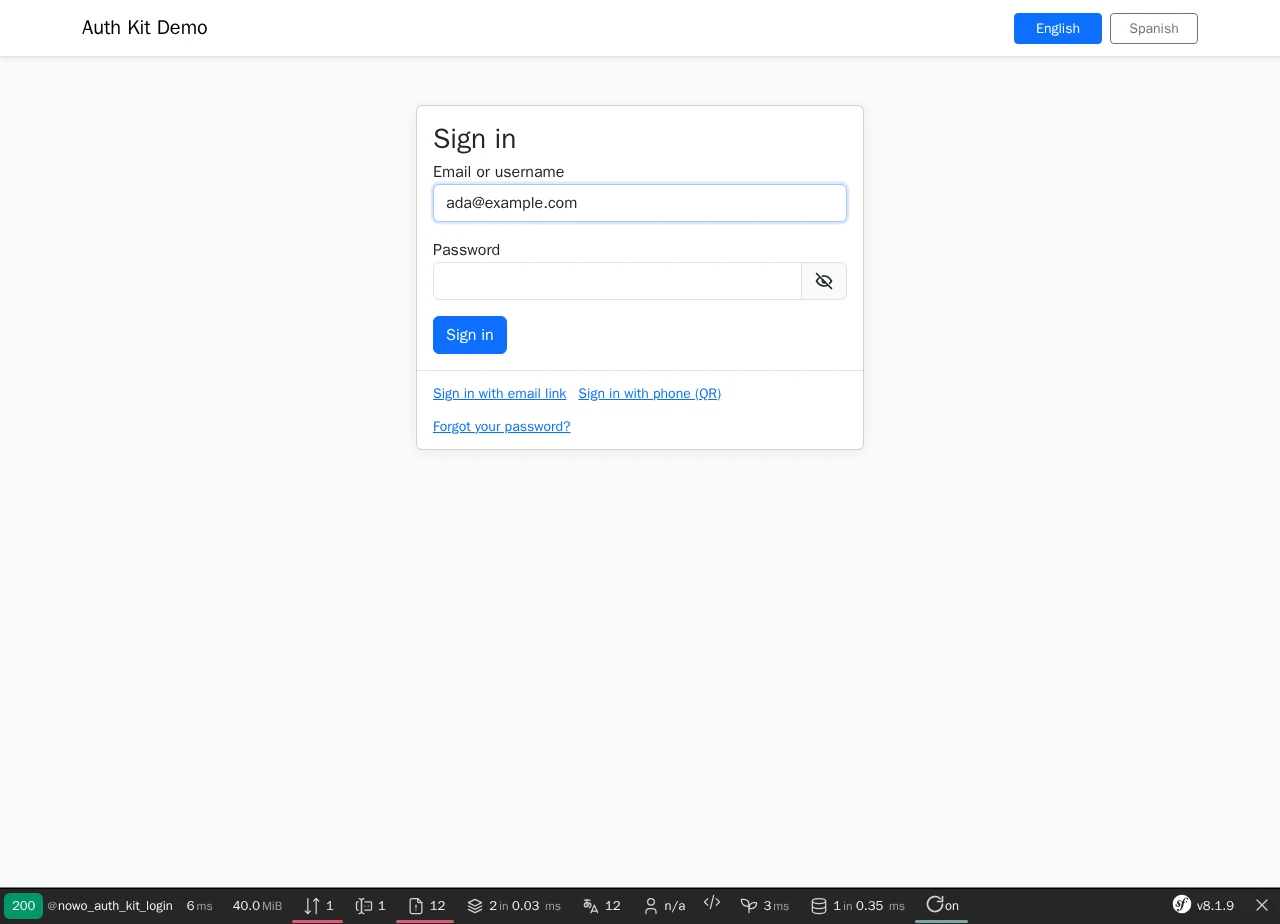1280x924 pixels.
Task: Switch language to Spanish
Action: (x=1154, y=29)
